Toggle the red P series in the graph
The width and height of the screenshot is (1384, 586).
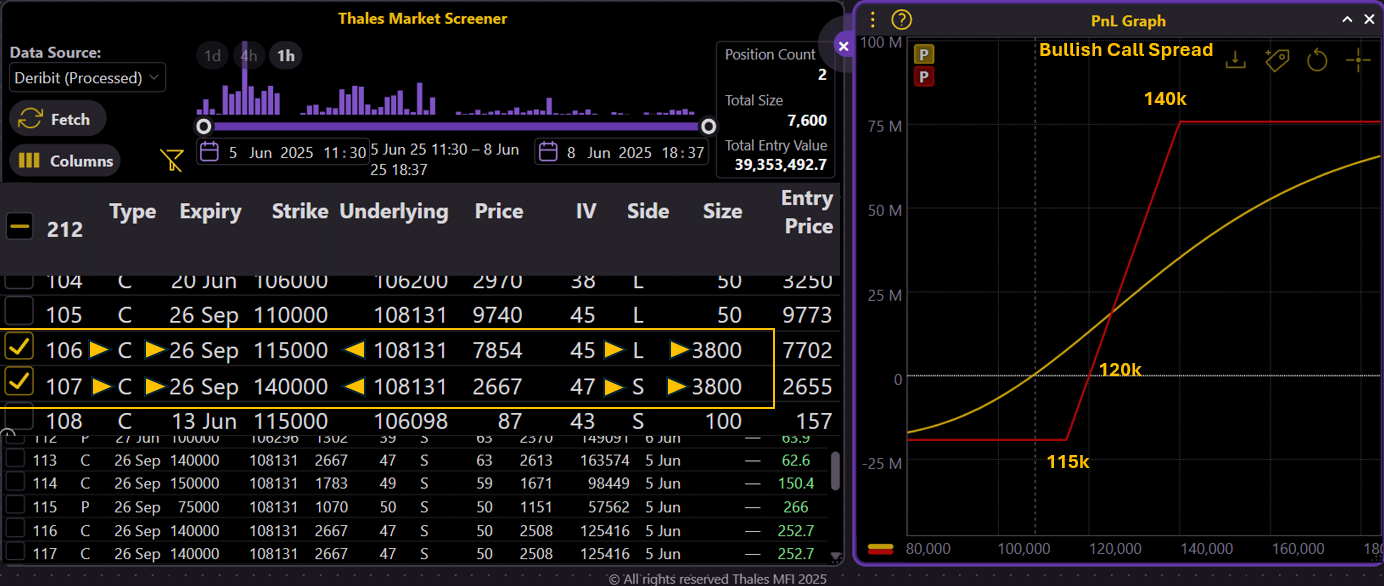point(924,76)
